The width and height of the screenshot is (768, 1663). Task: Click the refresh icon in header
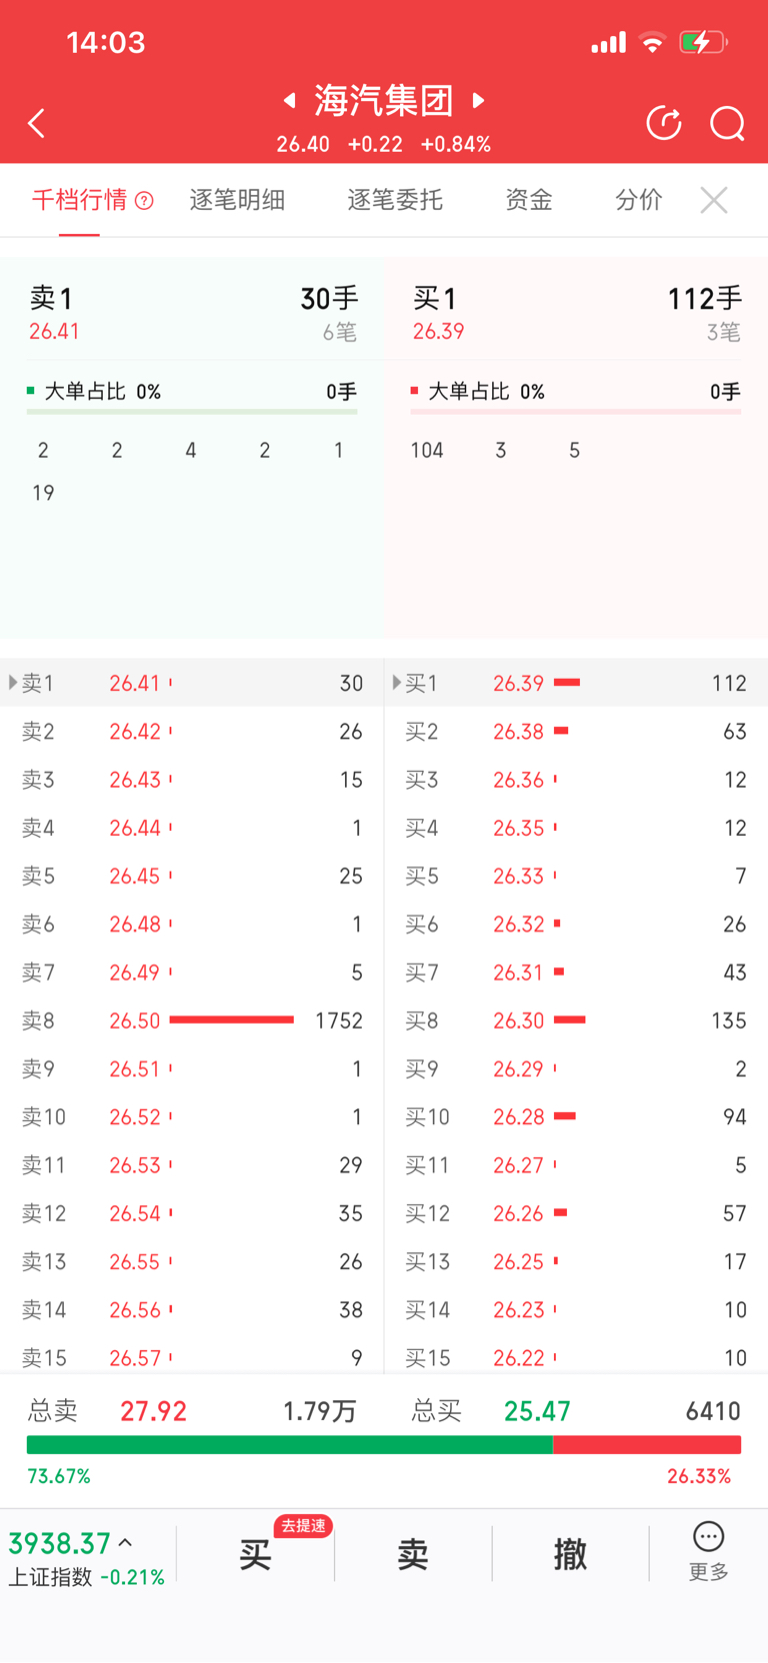pyautogui.click(x=664, y=123)
